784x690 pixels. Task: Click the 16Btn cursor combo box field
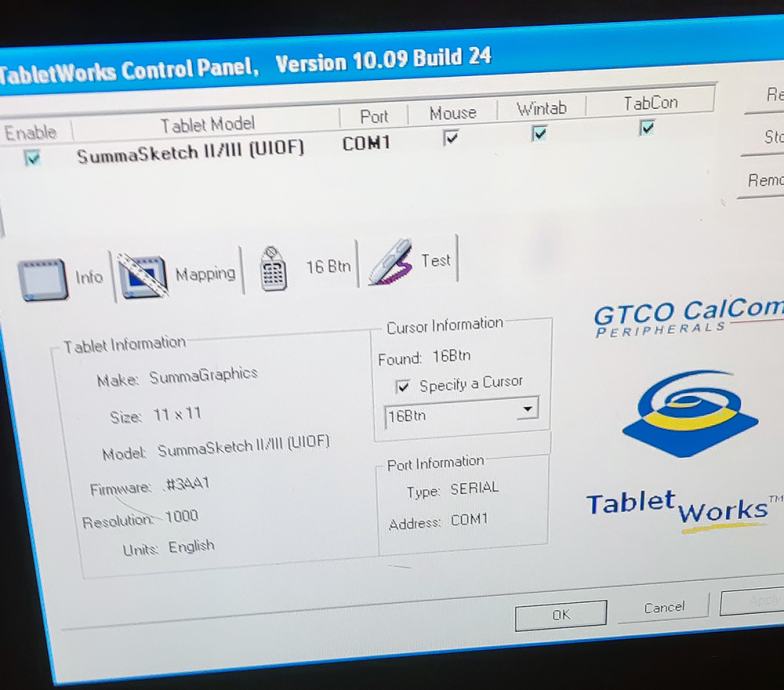pyautogui.click(x=461, y=413)
